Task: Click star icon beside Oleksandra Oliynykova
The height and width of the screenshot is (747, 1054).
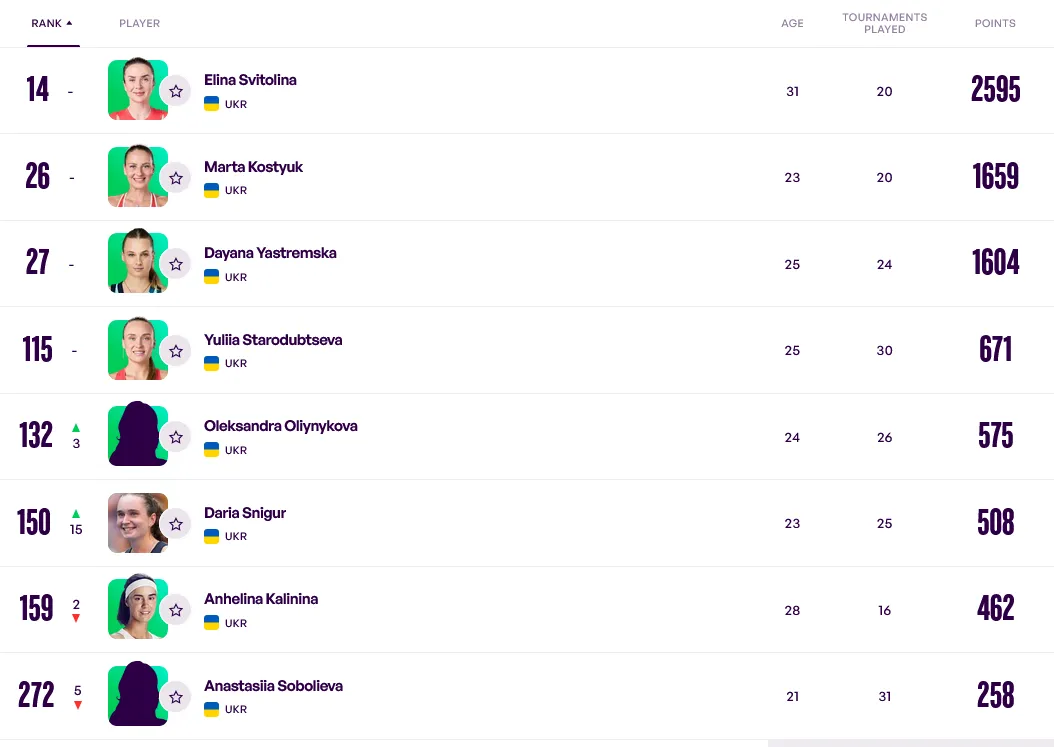Action: [176, 437]
